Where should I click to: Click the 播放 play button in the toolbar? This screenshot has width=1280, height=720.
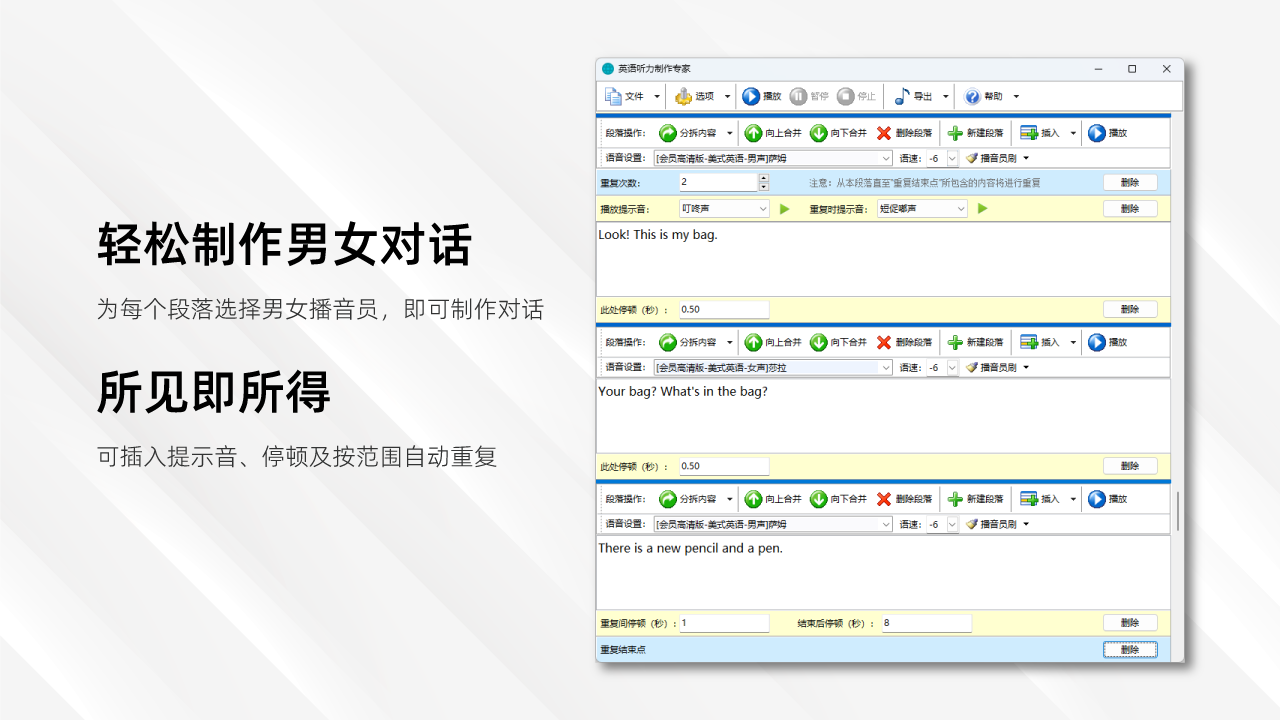click(x=763, y=96)
